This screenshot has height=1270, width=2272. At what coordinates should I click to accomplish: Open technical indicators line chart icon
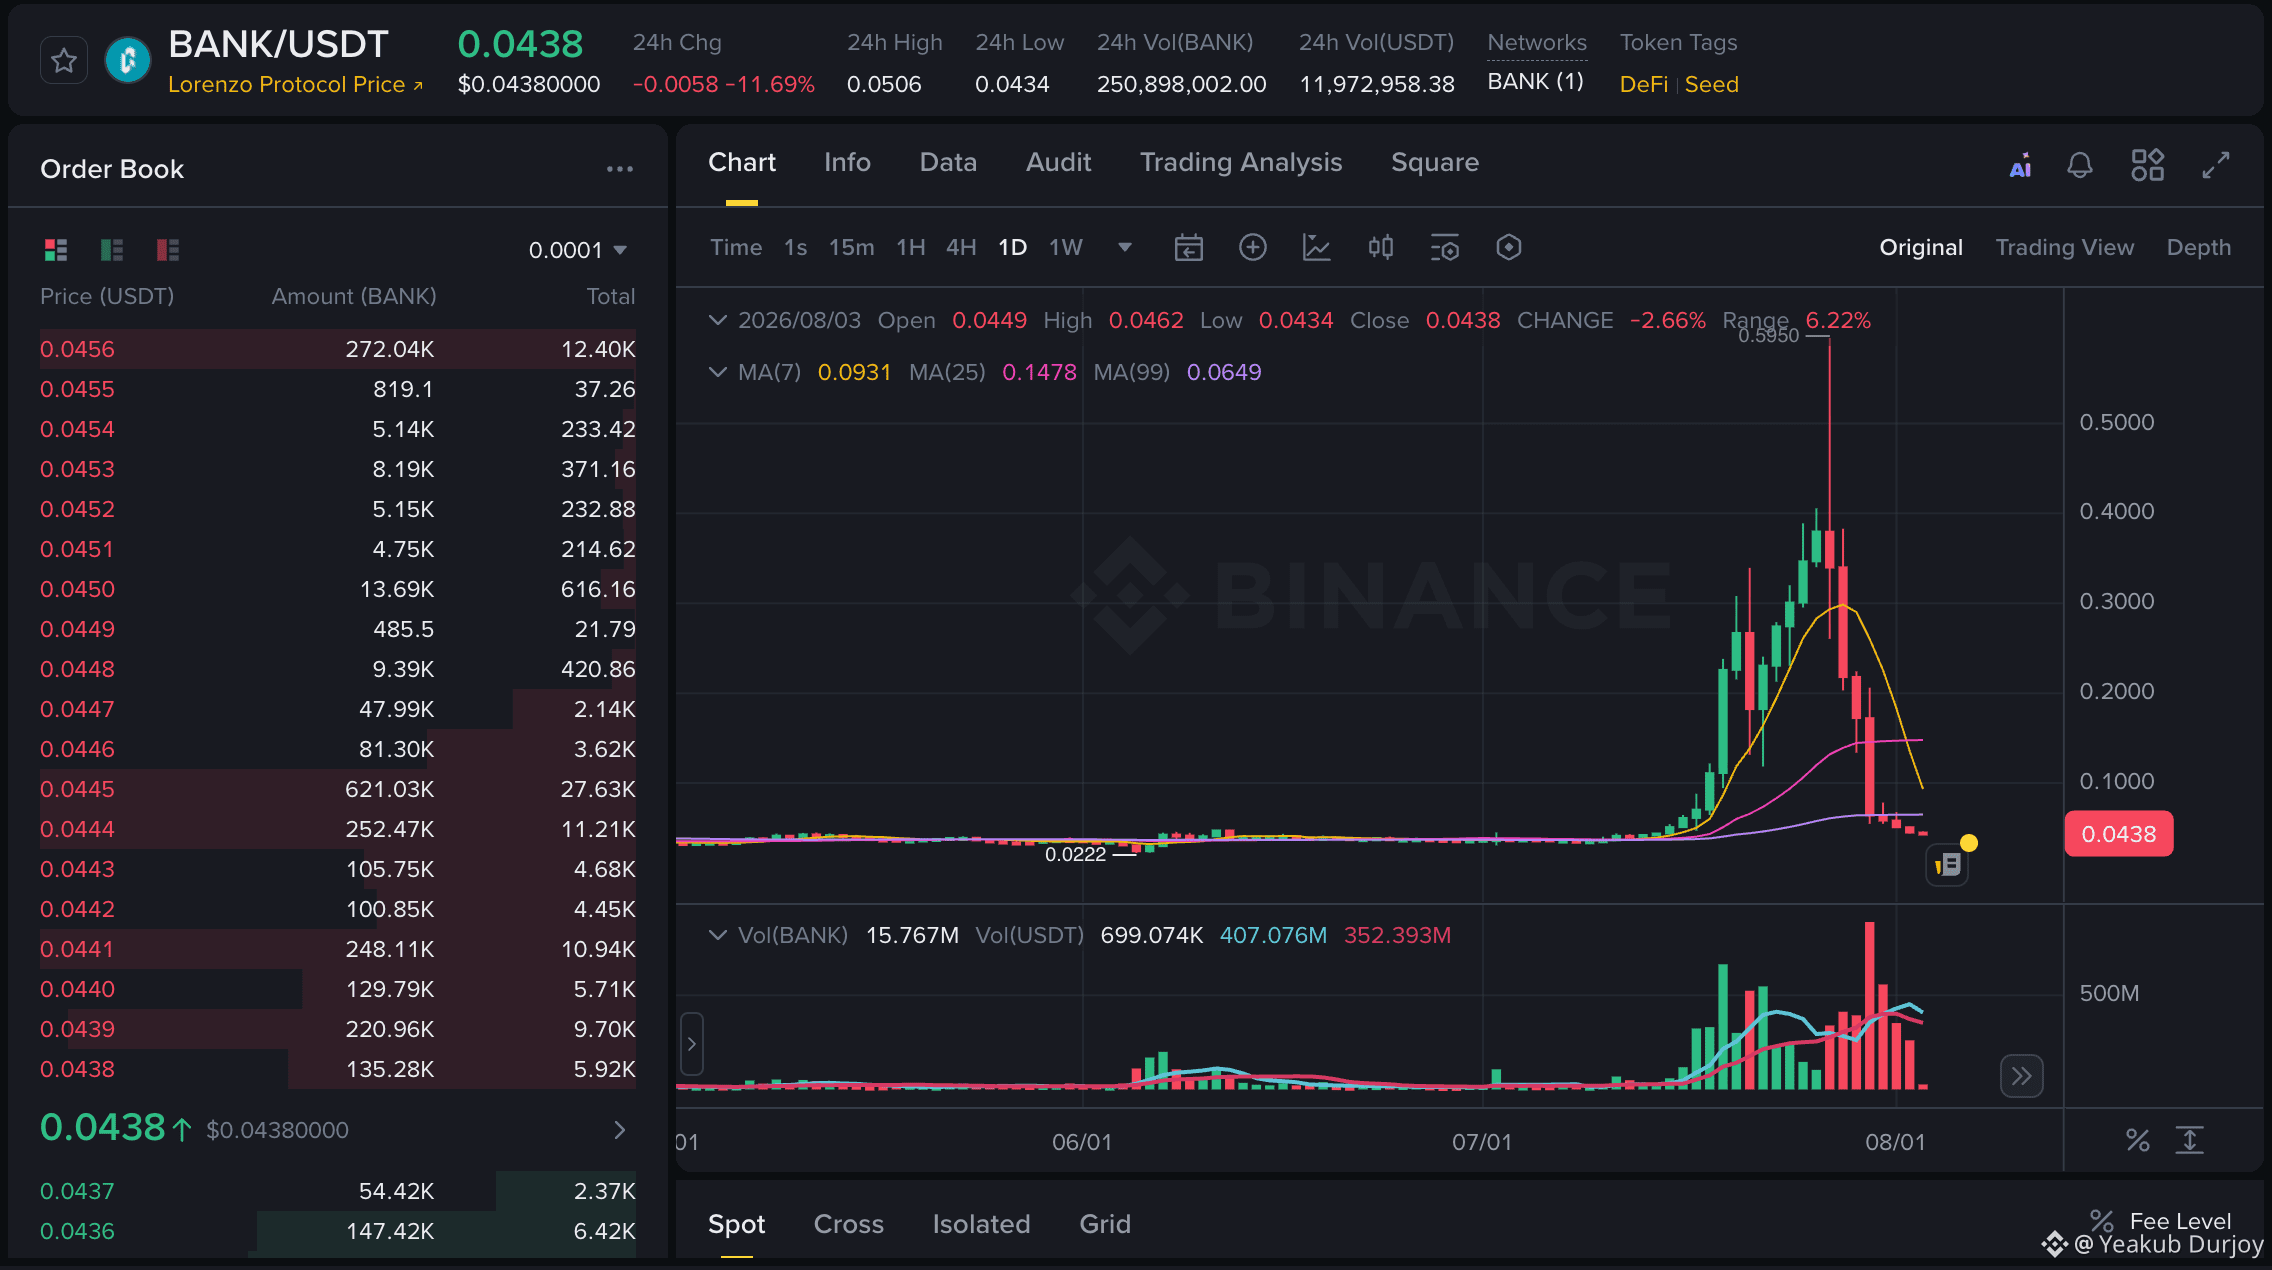(1317, 247)
